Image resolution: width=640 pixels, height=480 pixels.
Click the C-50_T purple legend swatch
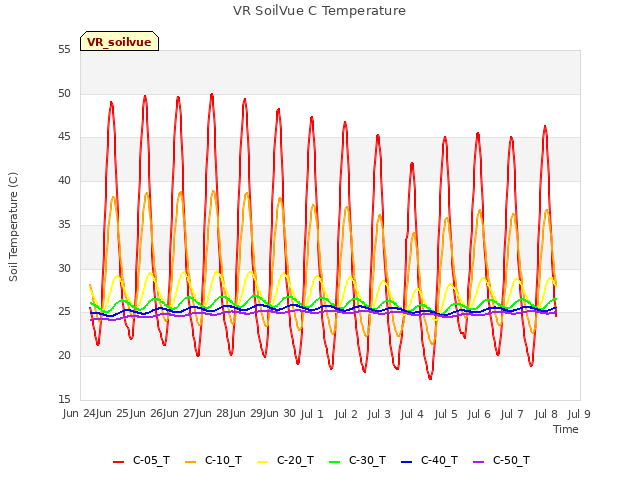(478, 462)
